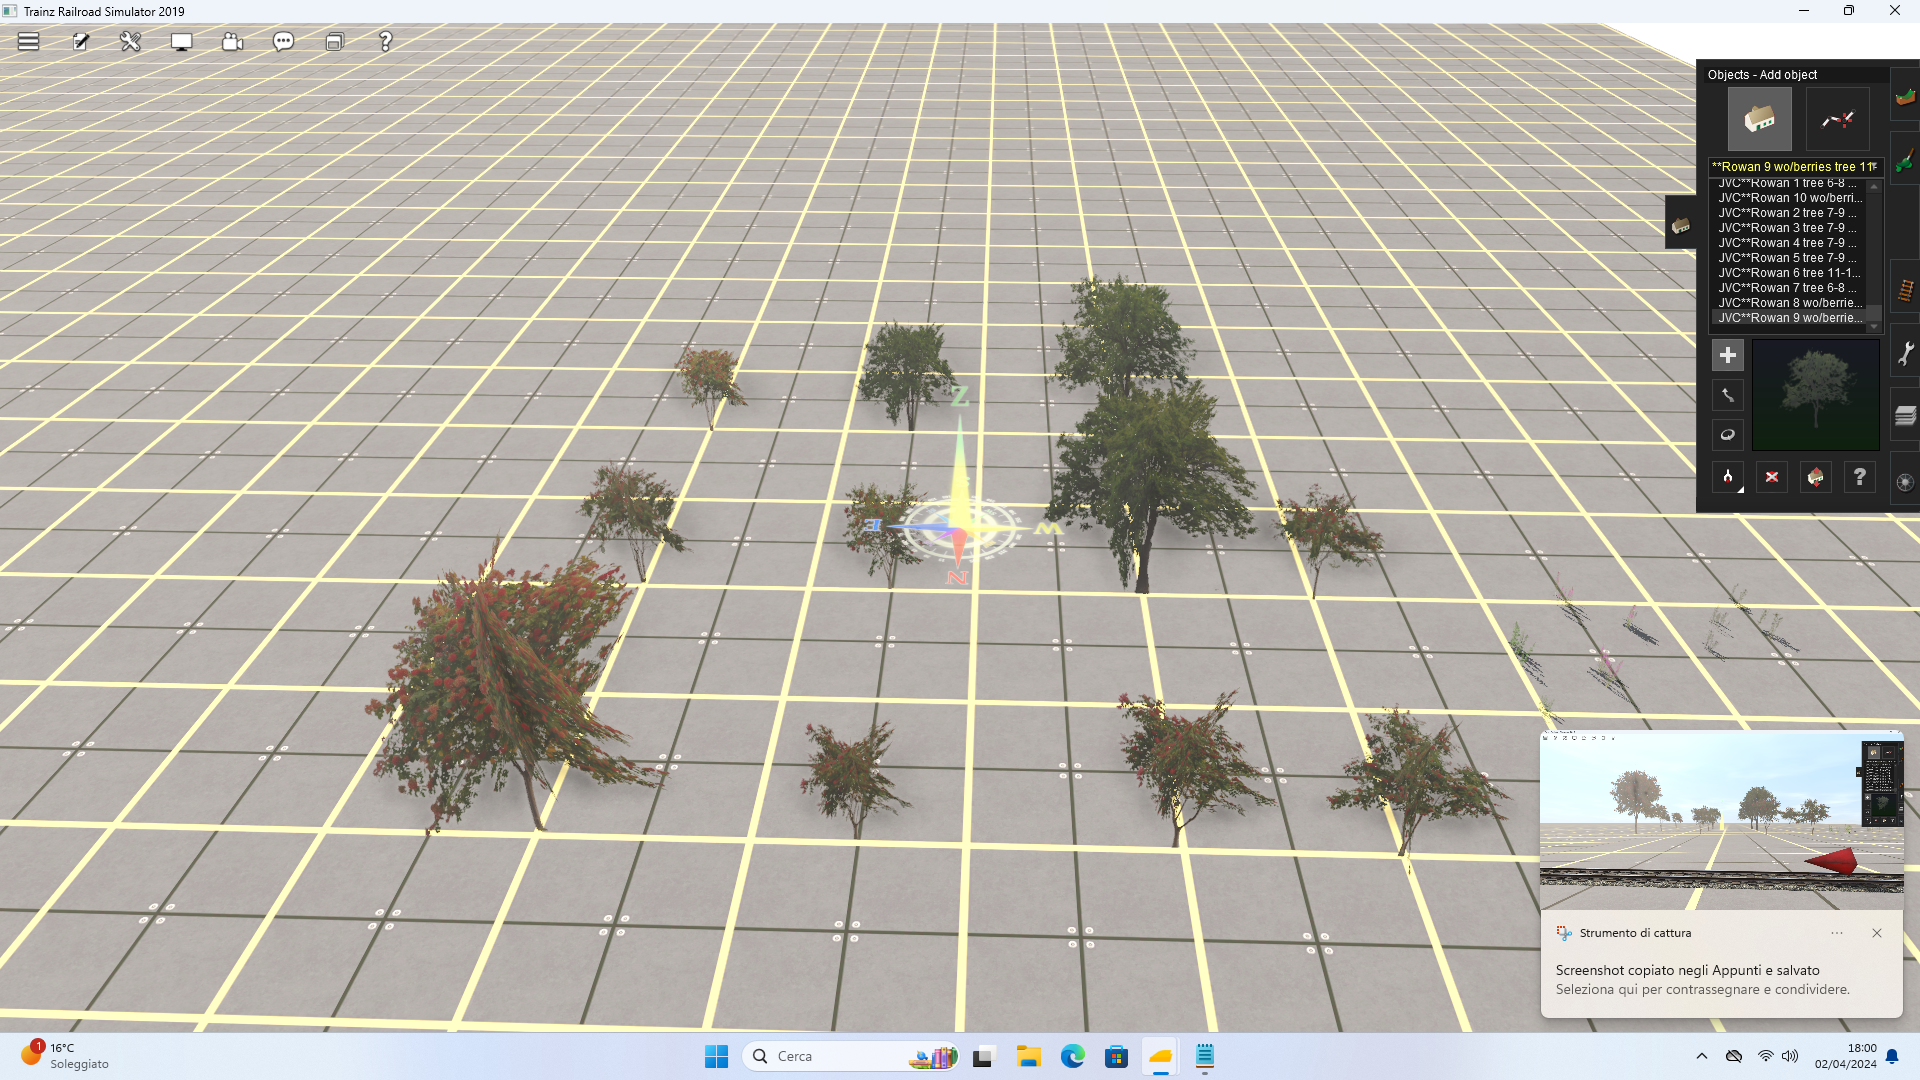Image resolution: width=1920 pixels, height=1080 pixels.
Task: Click the object list scroll up arrow
Action: [x=1874, y=186]
